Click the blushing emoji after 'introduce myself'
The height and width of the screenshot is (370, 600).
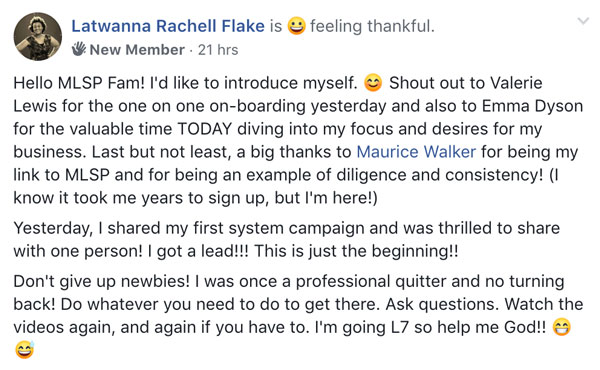coord(373,83)
